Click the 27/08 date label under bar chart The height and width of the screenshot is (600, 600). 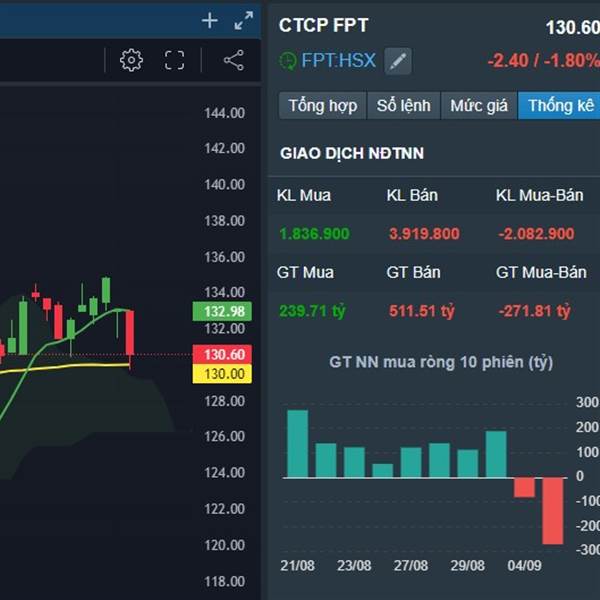[411, 566]
